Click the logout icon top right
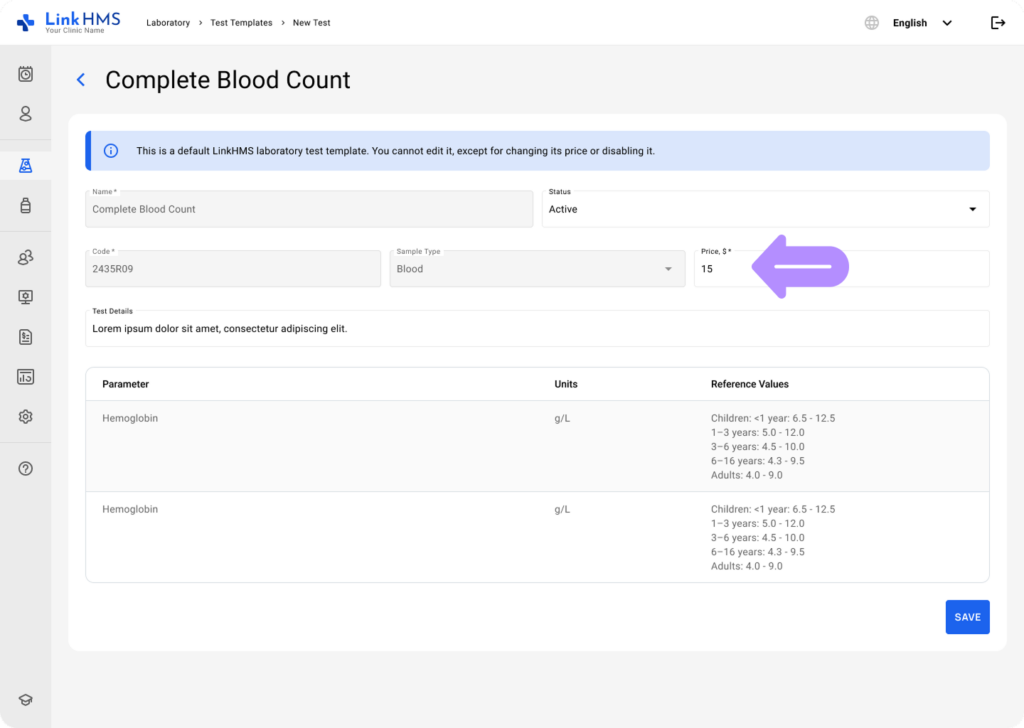1024x728 pixels. click(997, 22)
